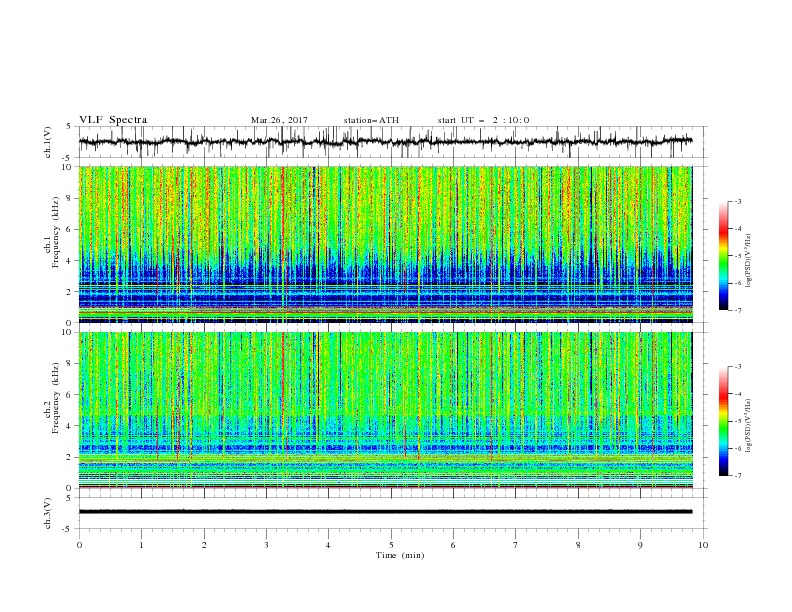Screen dimensions: 792x612
Task: Click the ch.2 spectrogram color scale bar
Action: (x=724, y=421)
